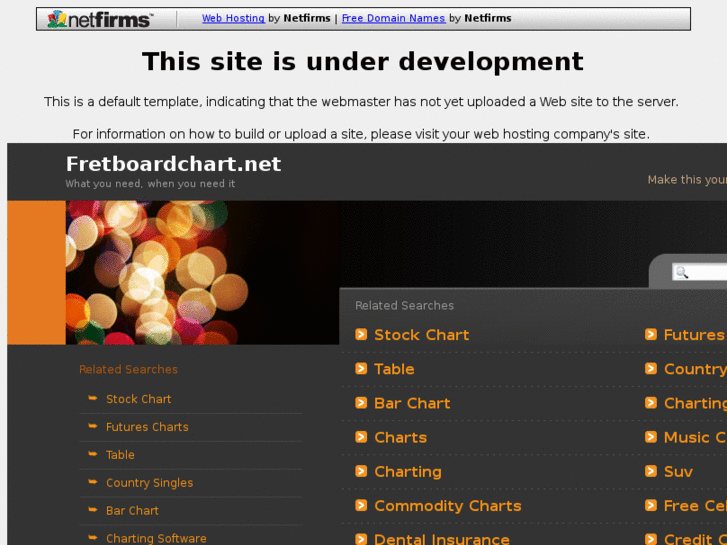Click the arrow icon beside Stock Chart
This screenshot has width=727, height=545.
(x=361, y=334)
